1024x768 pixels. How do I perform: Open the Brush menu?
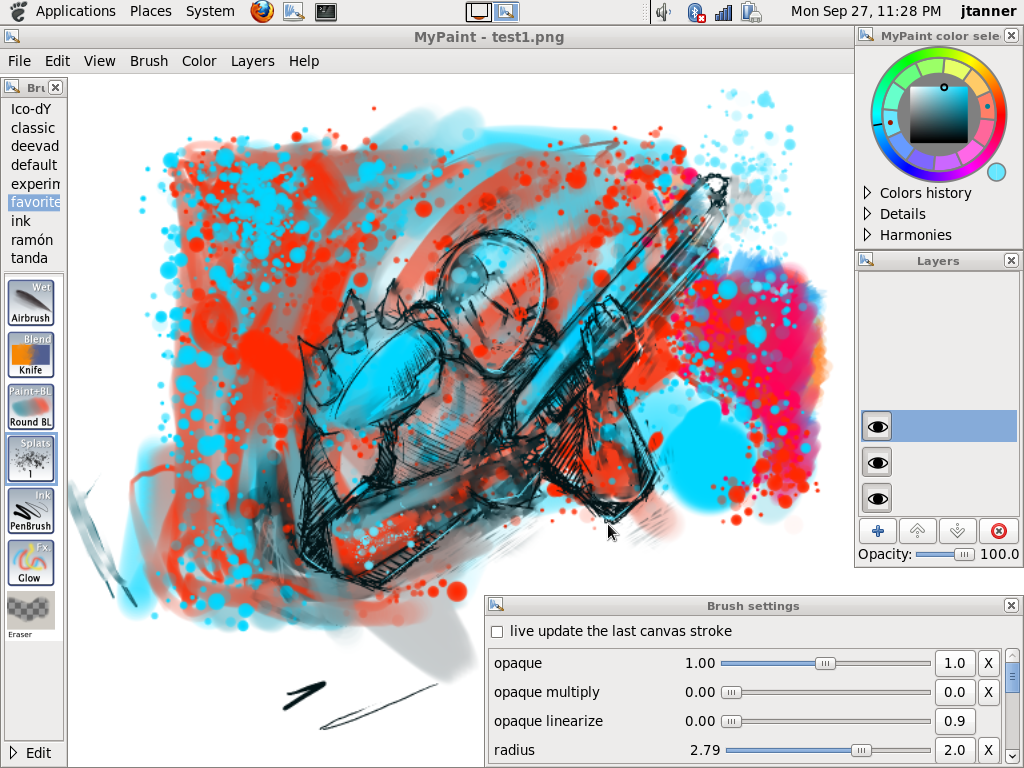point(149,61)
